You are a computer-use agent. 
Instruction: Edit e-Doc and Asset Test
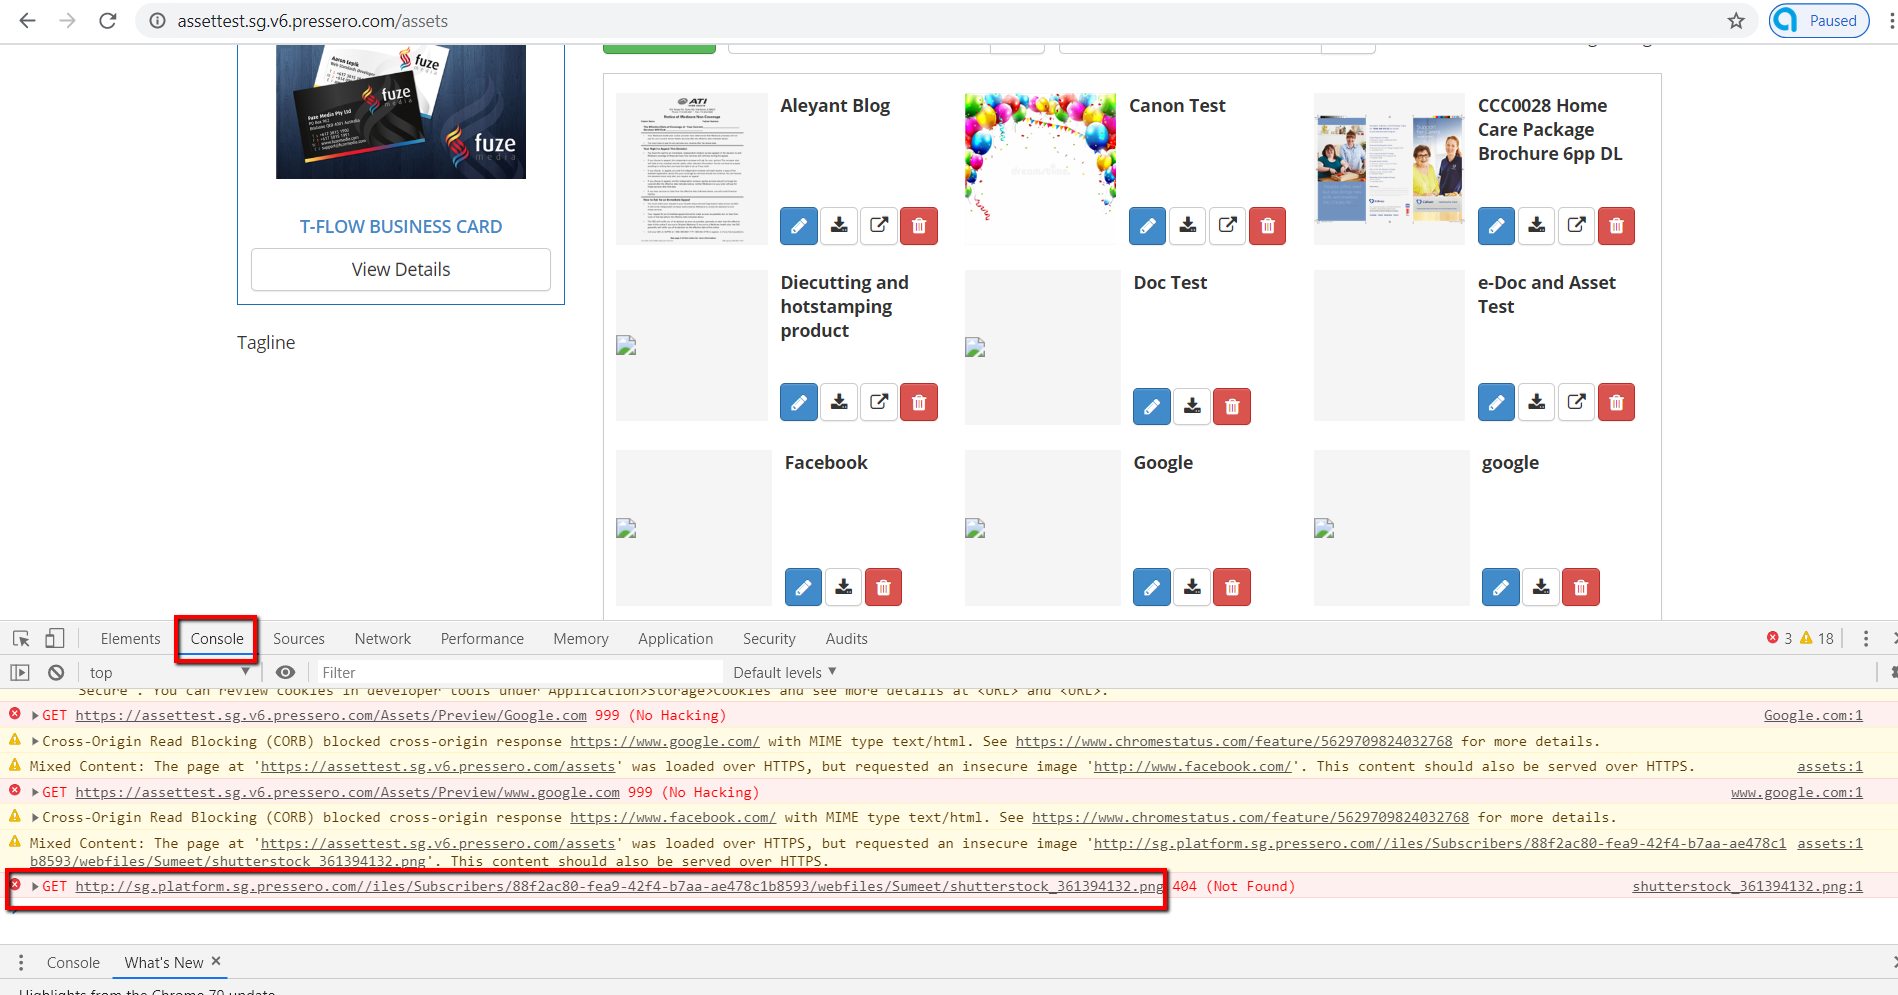[1497, 402]
